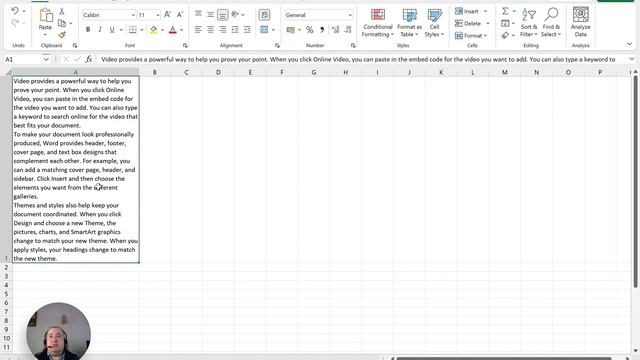Click Increase Decimal icon
The width and height of the screenshot is (640, 360).
click(x=336, y=29)
